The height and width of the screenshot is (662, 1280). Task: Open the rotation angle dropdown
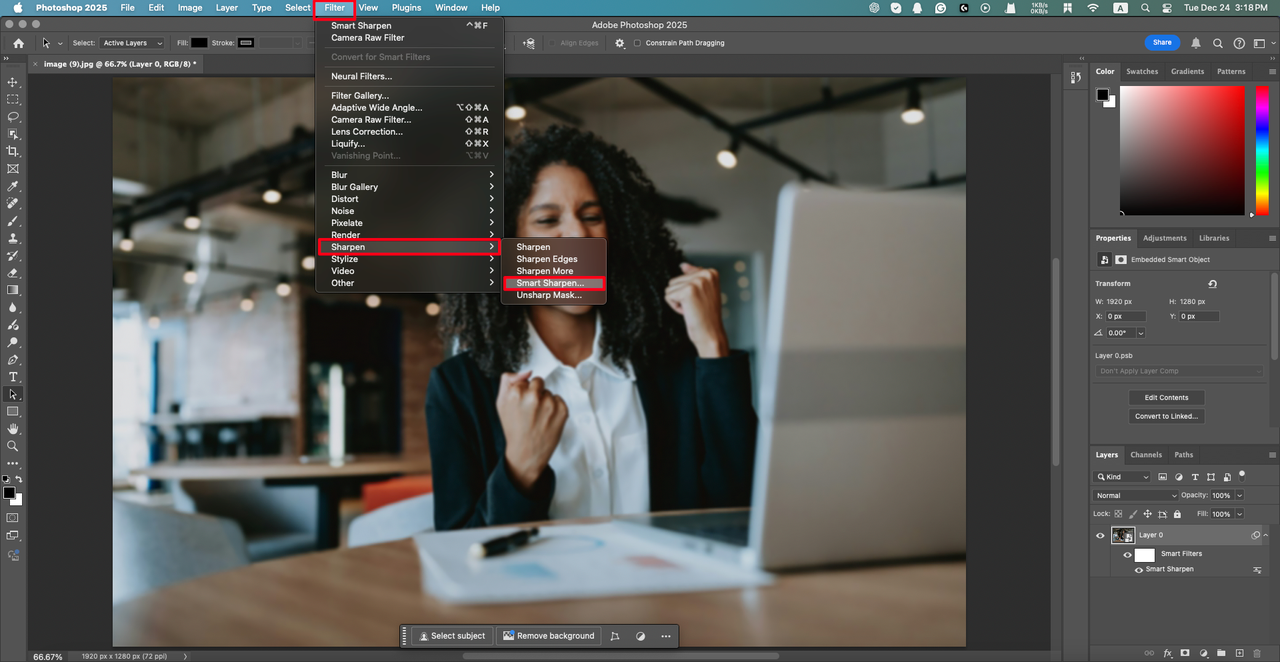pos(1141,333)
